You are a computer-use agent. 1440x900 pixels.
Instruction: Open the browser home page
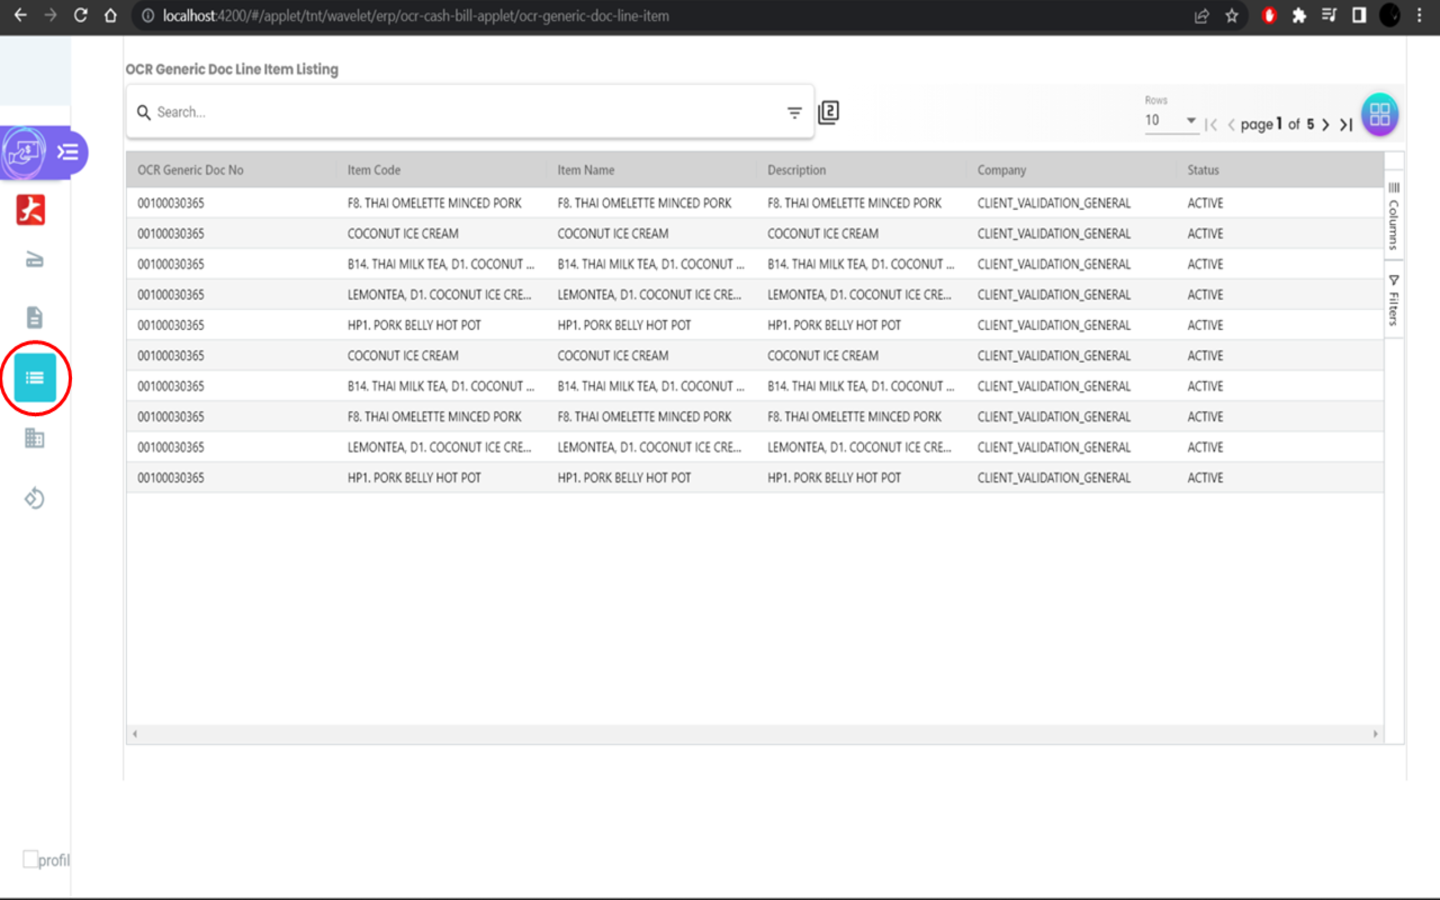pyautogui.click(x=110, y=16)
